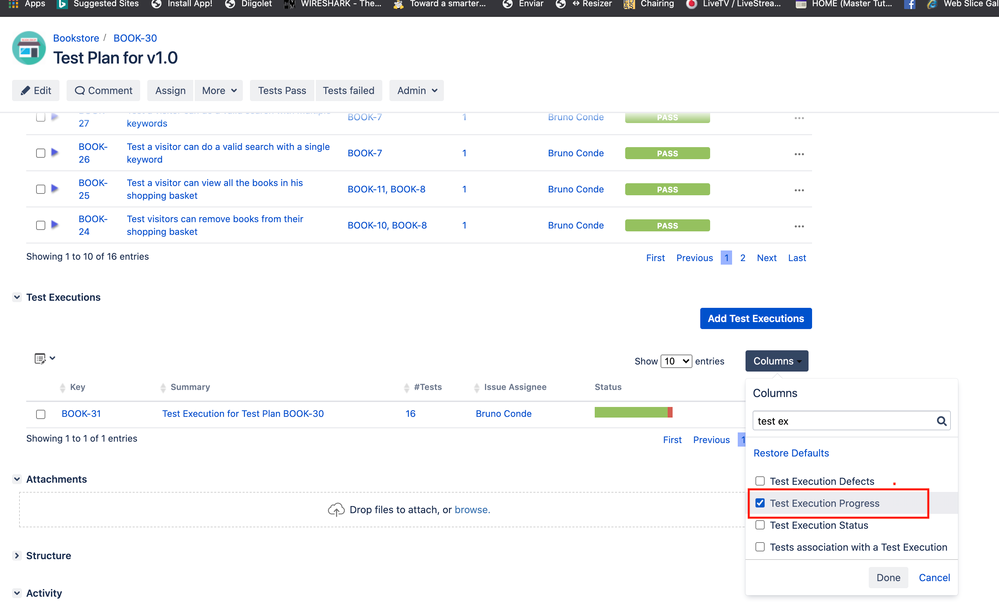Change the Show entries dropdown
The height and width of the screenshot is (610, 999).
pos(676,361)
